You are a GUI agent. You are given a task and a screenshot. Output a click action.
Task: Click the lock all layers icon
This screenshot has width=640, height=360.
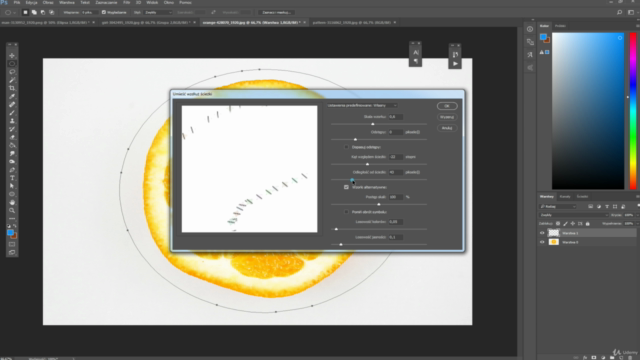(587, 224)
